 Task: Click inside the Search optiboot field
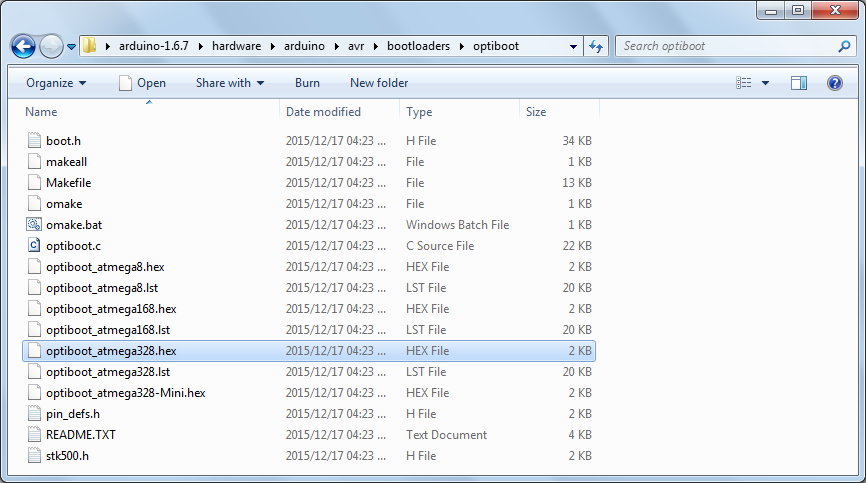725,46
